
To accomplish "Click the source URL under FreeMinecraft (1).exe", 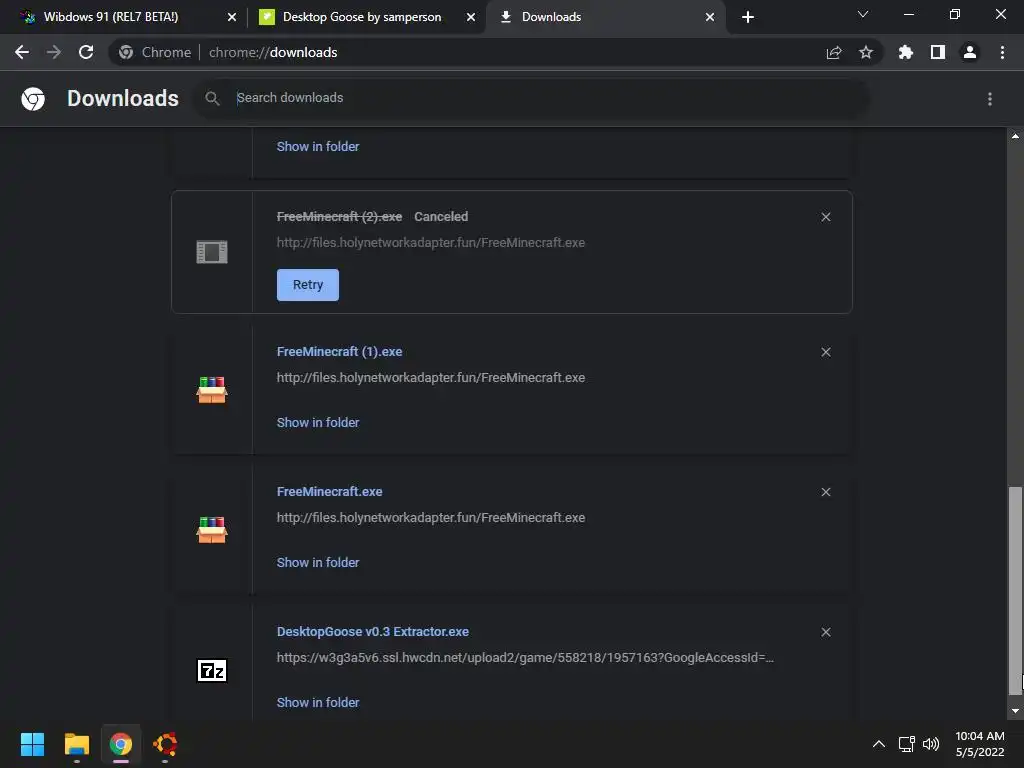I will pyautogui.click(x=431, y=377).
